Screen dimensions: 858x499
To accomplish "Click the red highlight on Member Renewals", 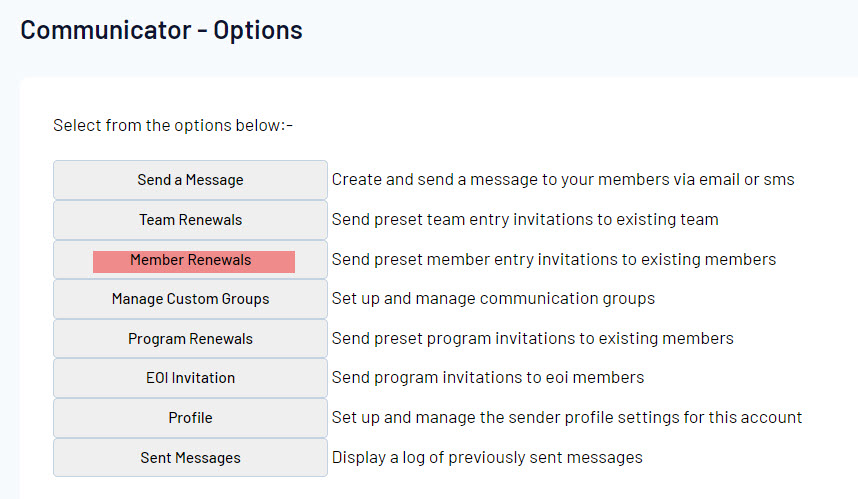I will [193, 261].
